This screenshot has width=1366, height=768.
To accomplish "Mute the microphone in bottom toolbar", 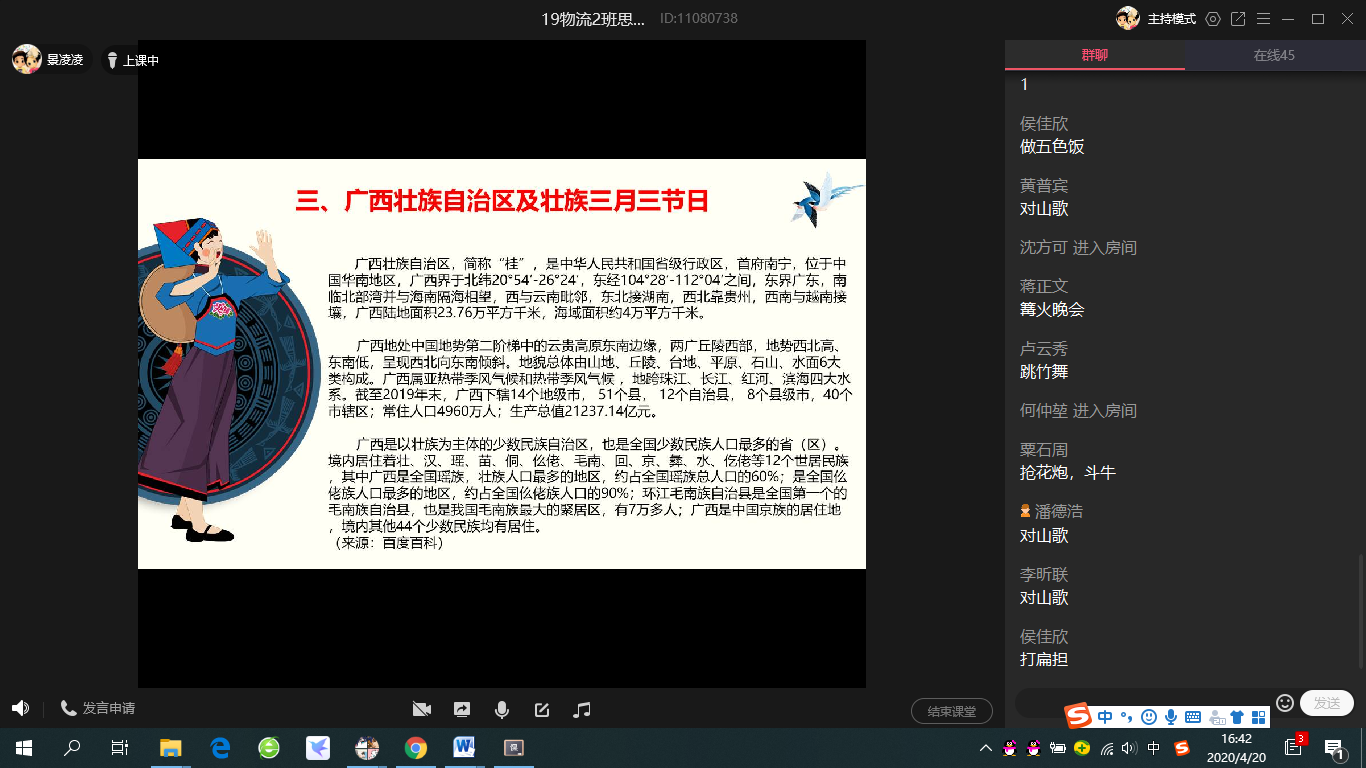I will tap(502, 709).
